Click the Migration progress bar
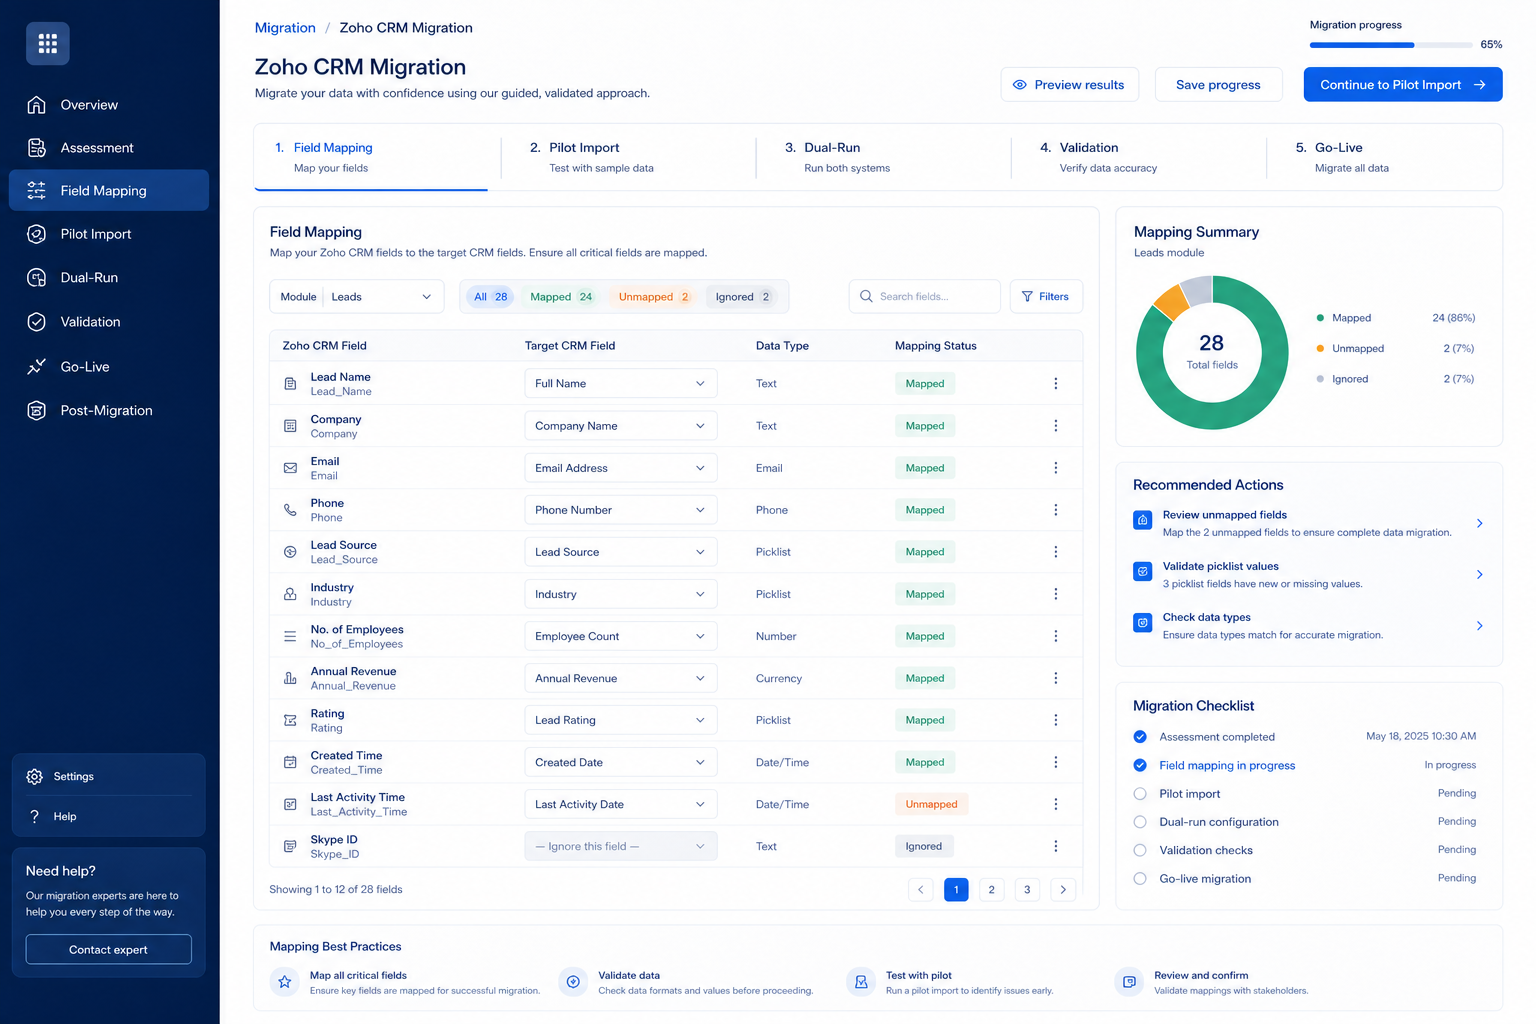This screenshot has width=1536, height=1024. [x=1391, y=45]
